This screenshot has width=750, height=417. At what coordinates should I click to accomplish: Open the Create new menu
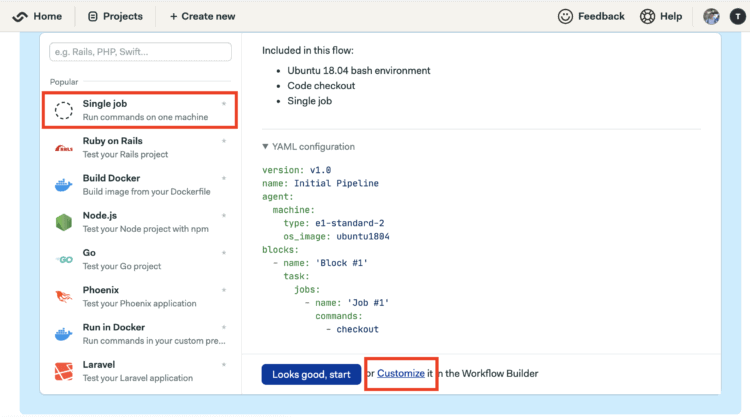pos(202,16)
